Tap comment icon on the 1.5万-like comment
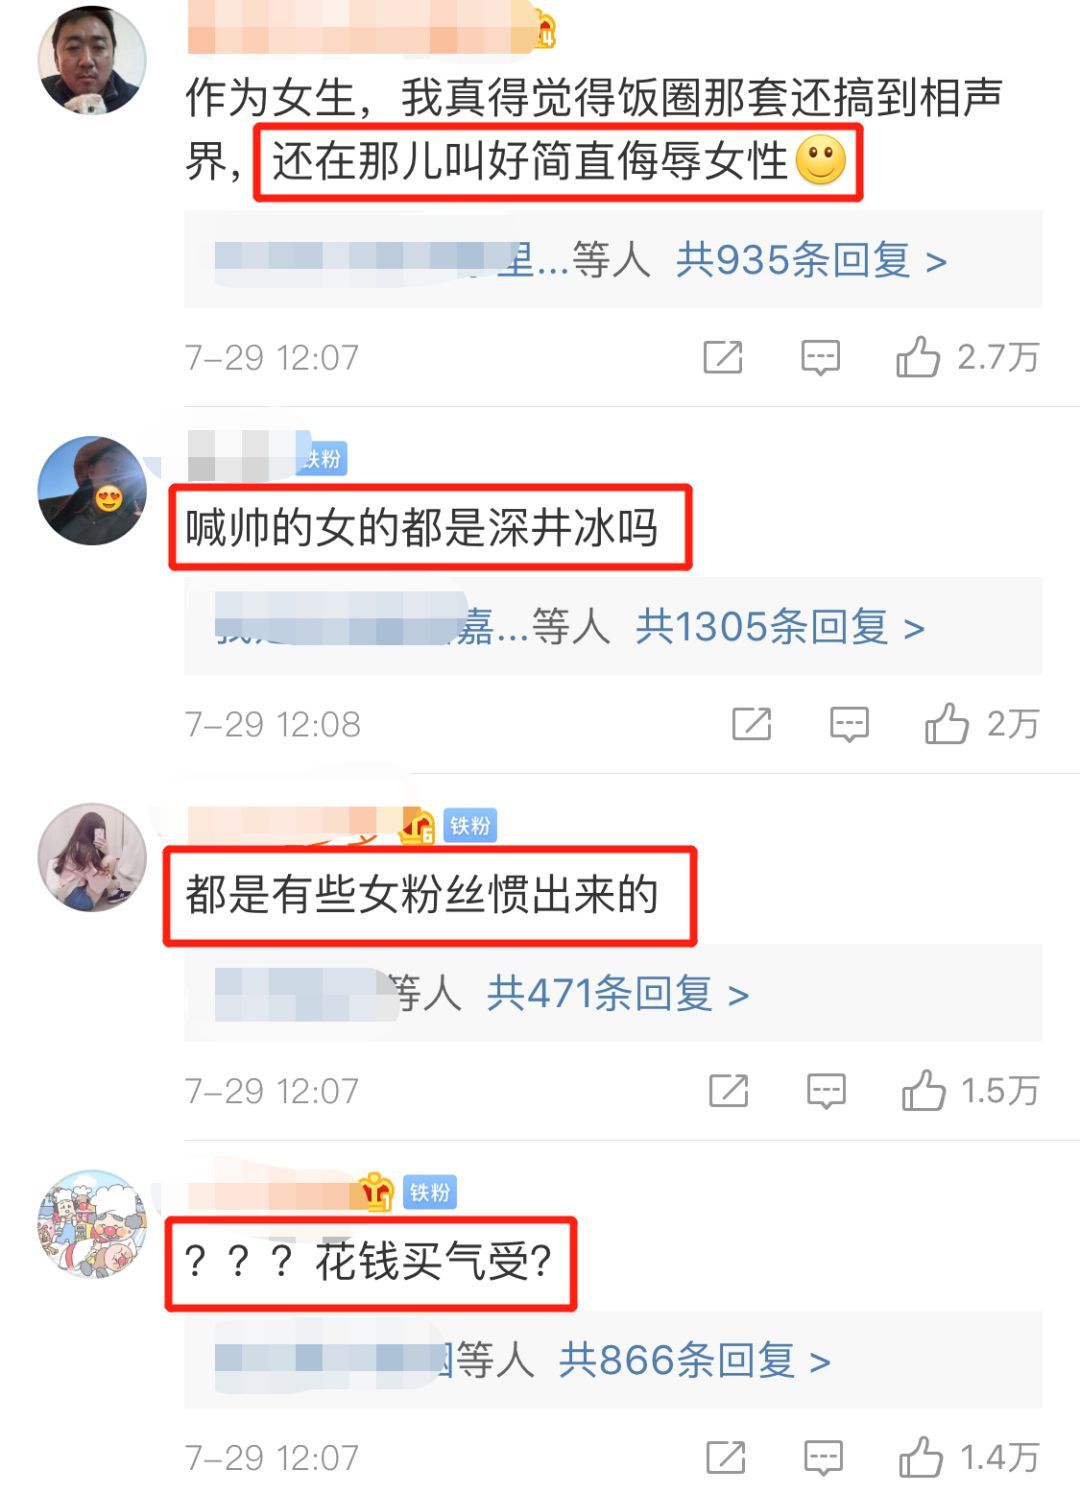Screen dimensions: 1080x1494 point(827,1091)
